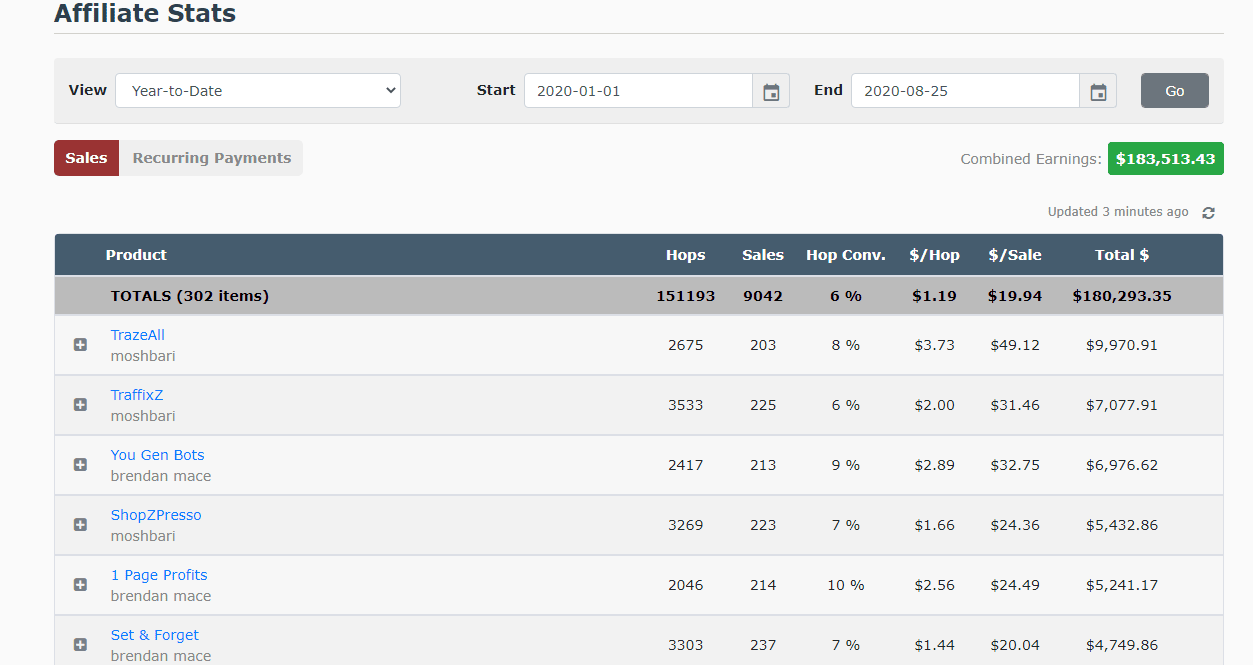Click the End date input field
The height and width of the screenshot is (665, 1253).
[x=965, y=91]
